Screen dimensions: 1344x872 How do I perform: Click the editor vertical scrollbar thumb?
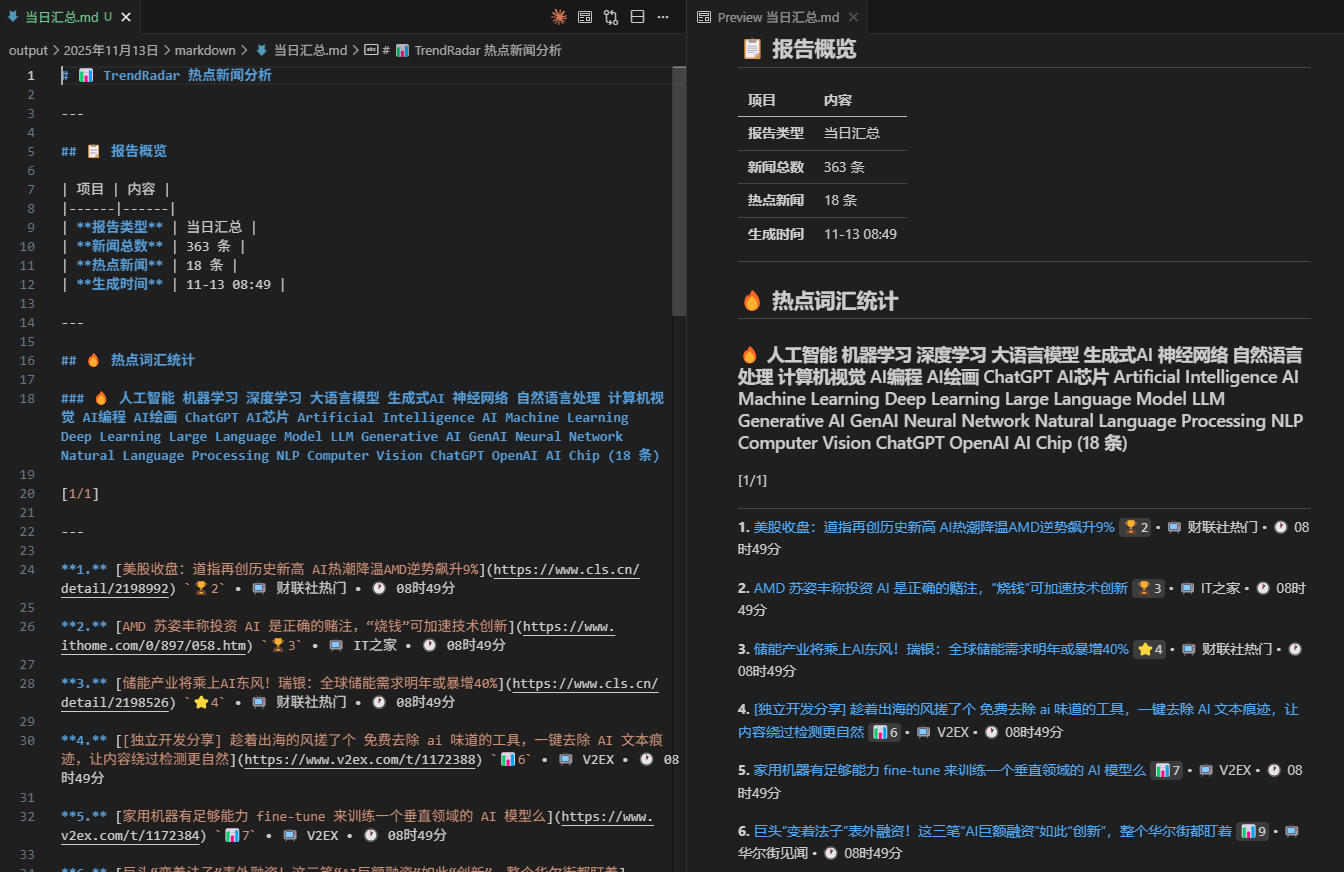coord(679,190)
